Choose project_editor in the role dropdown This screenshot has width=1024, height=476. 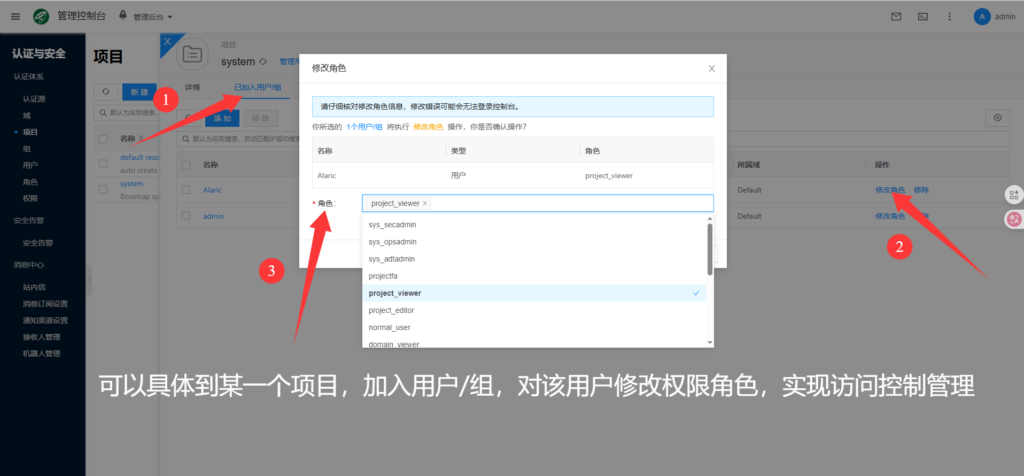(x=391, y=310)
